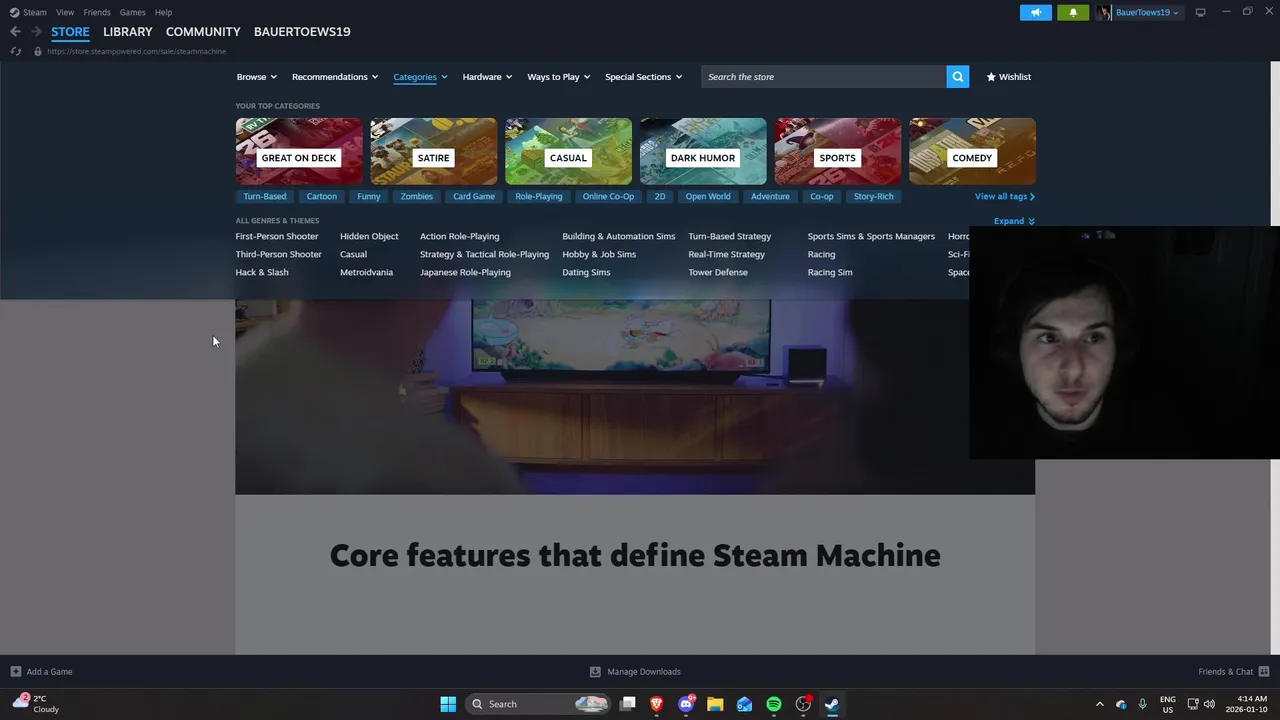The height and width of the screenshot is (720, 1280).
Task: Open the DARK HUMOR category tile
Action: pyautogui.click(x=703, y=151)
